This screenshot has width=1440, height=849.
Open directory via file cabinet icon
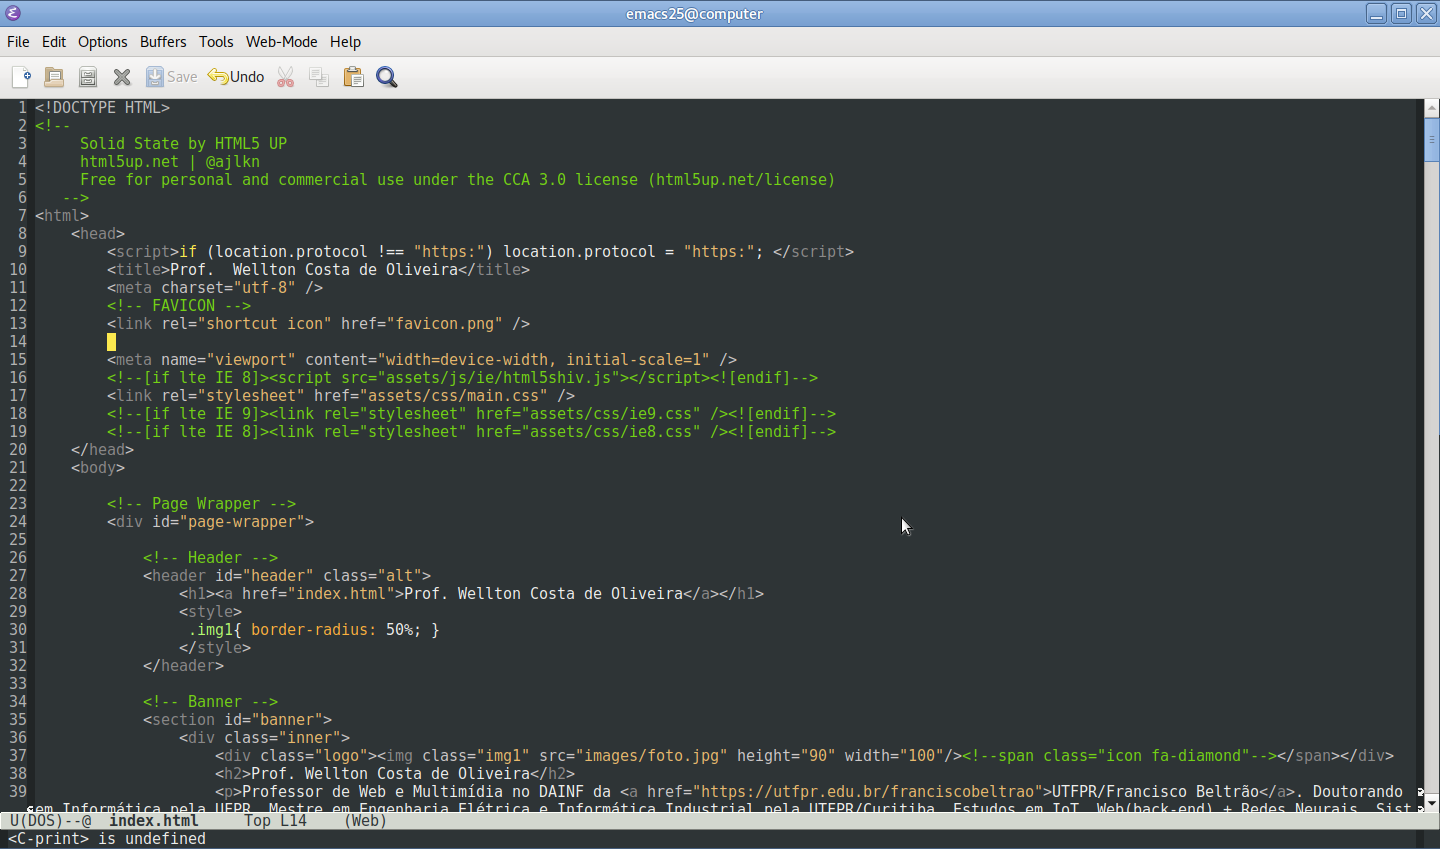tap(88, 77)
